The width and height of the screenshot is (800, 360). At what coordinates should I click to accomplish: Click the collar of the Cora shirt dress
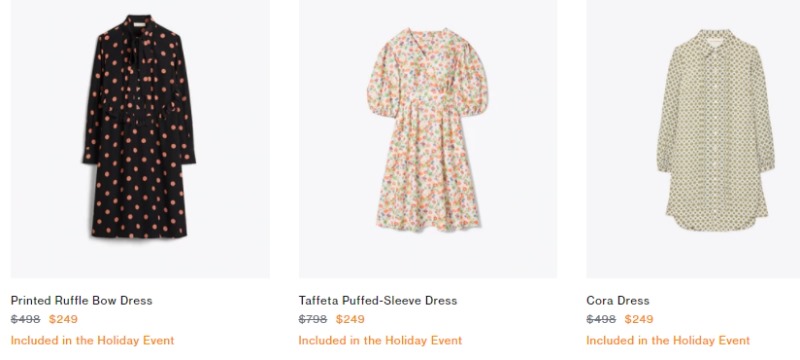pos(715,40)
